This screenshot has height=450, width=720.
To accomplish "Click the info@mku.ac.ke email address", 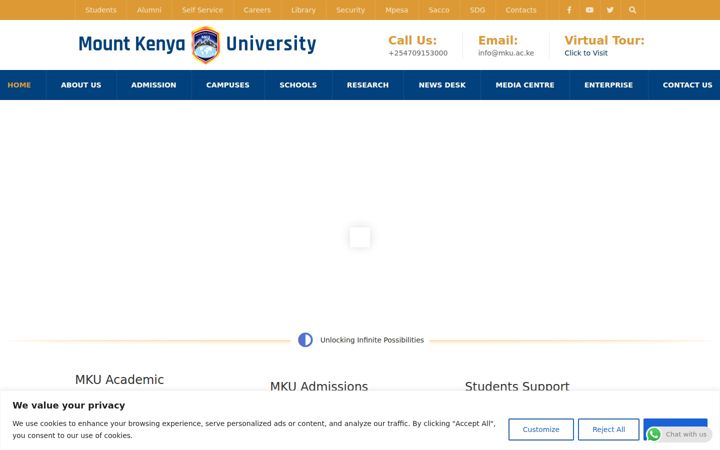I will click(x=506, y=53).
